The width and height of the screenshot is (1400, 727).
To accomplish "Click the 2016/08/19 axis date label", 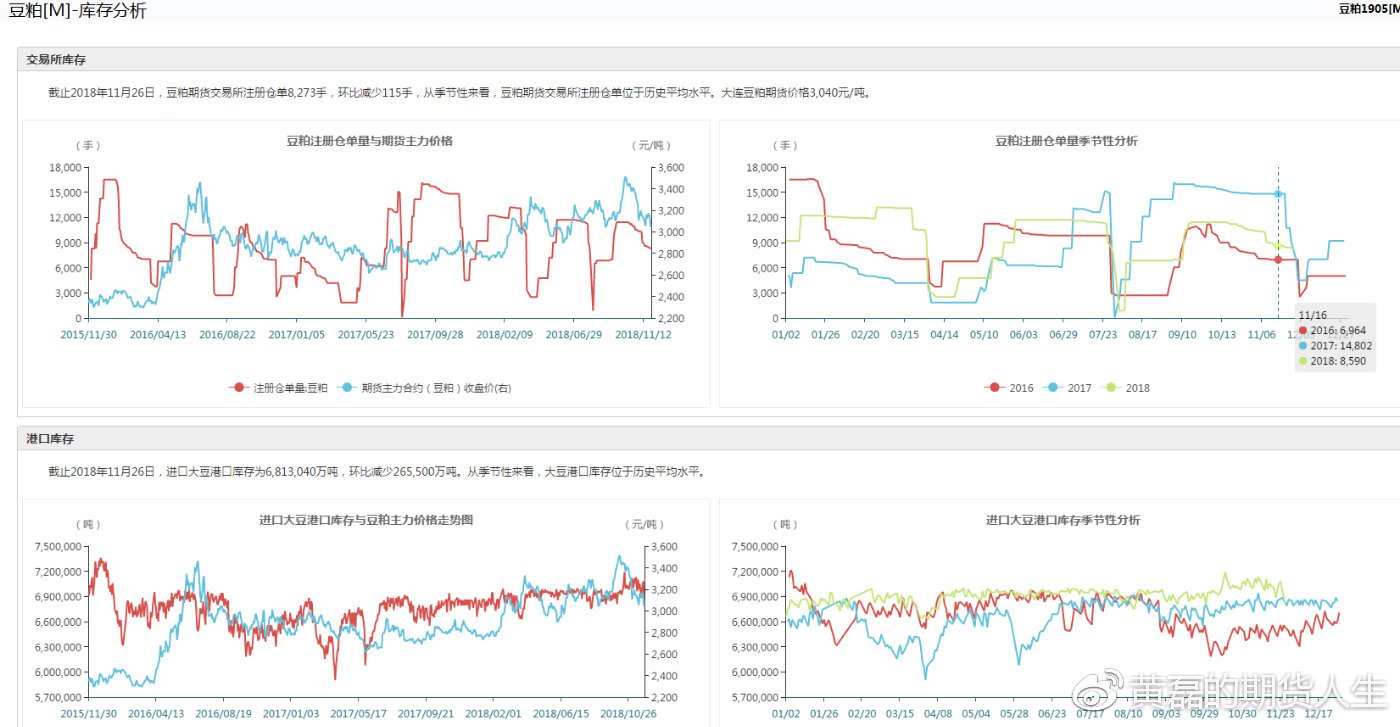I will click(223, 714).
